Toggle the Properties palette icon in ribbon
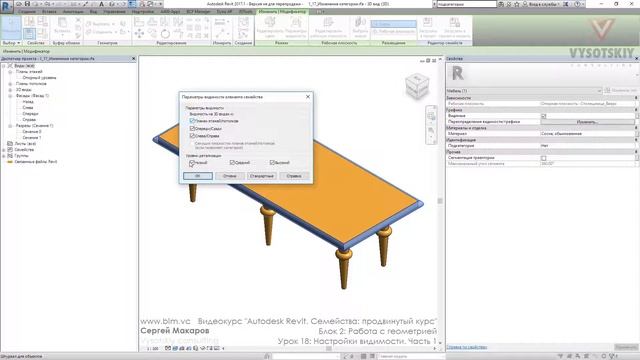Viewport: 640px width, 360px height. (x=29, y=33)
